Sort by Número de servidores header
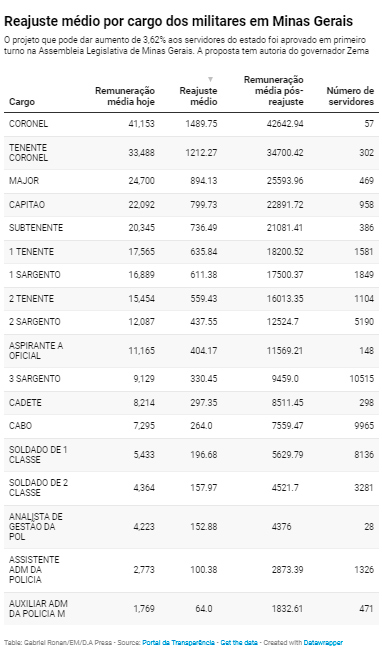382x651 pixels. pos(350,96)
